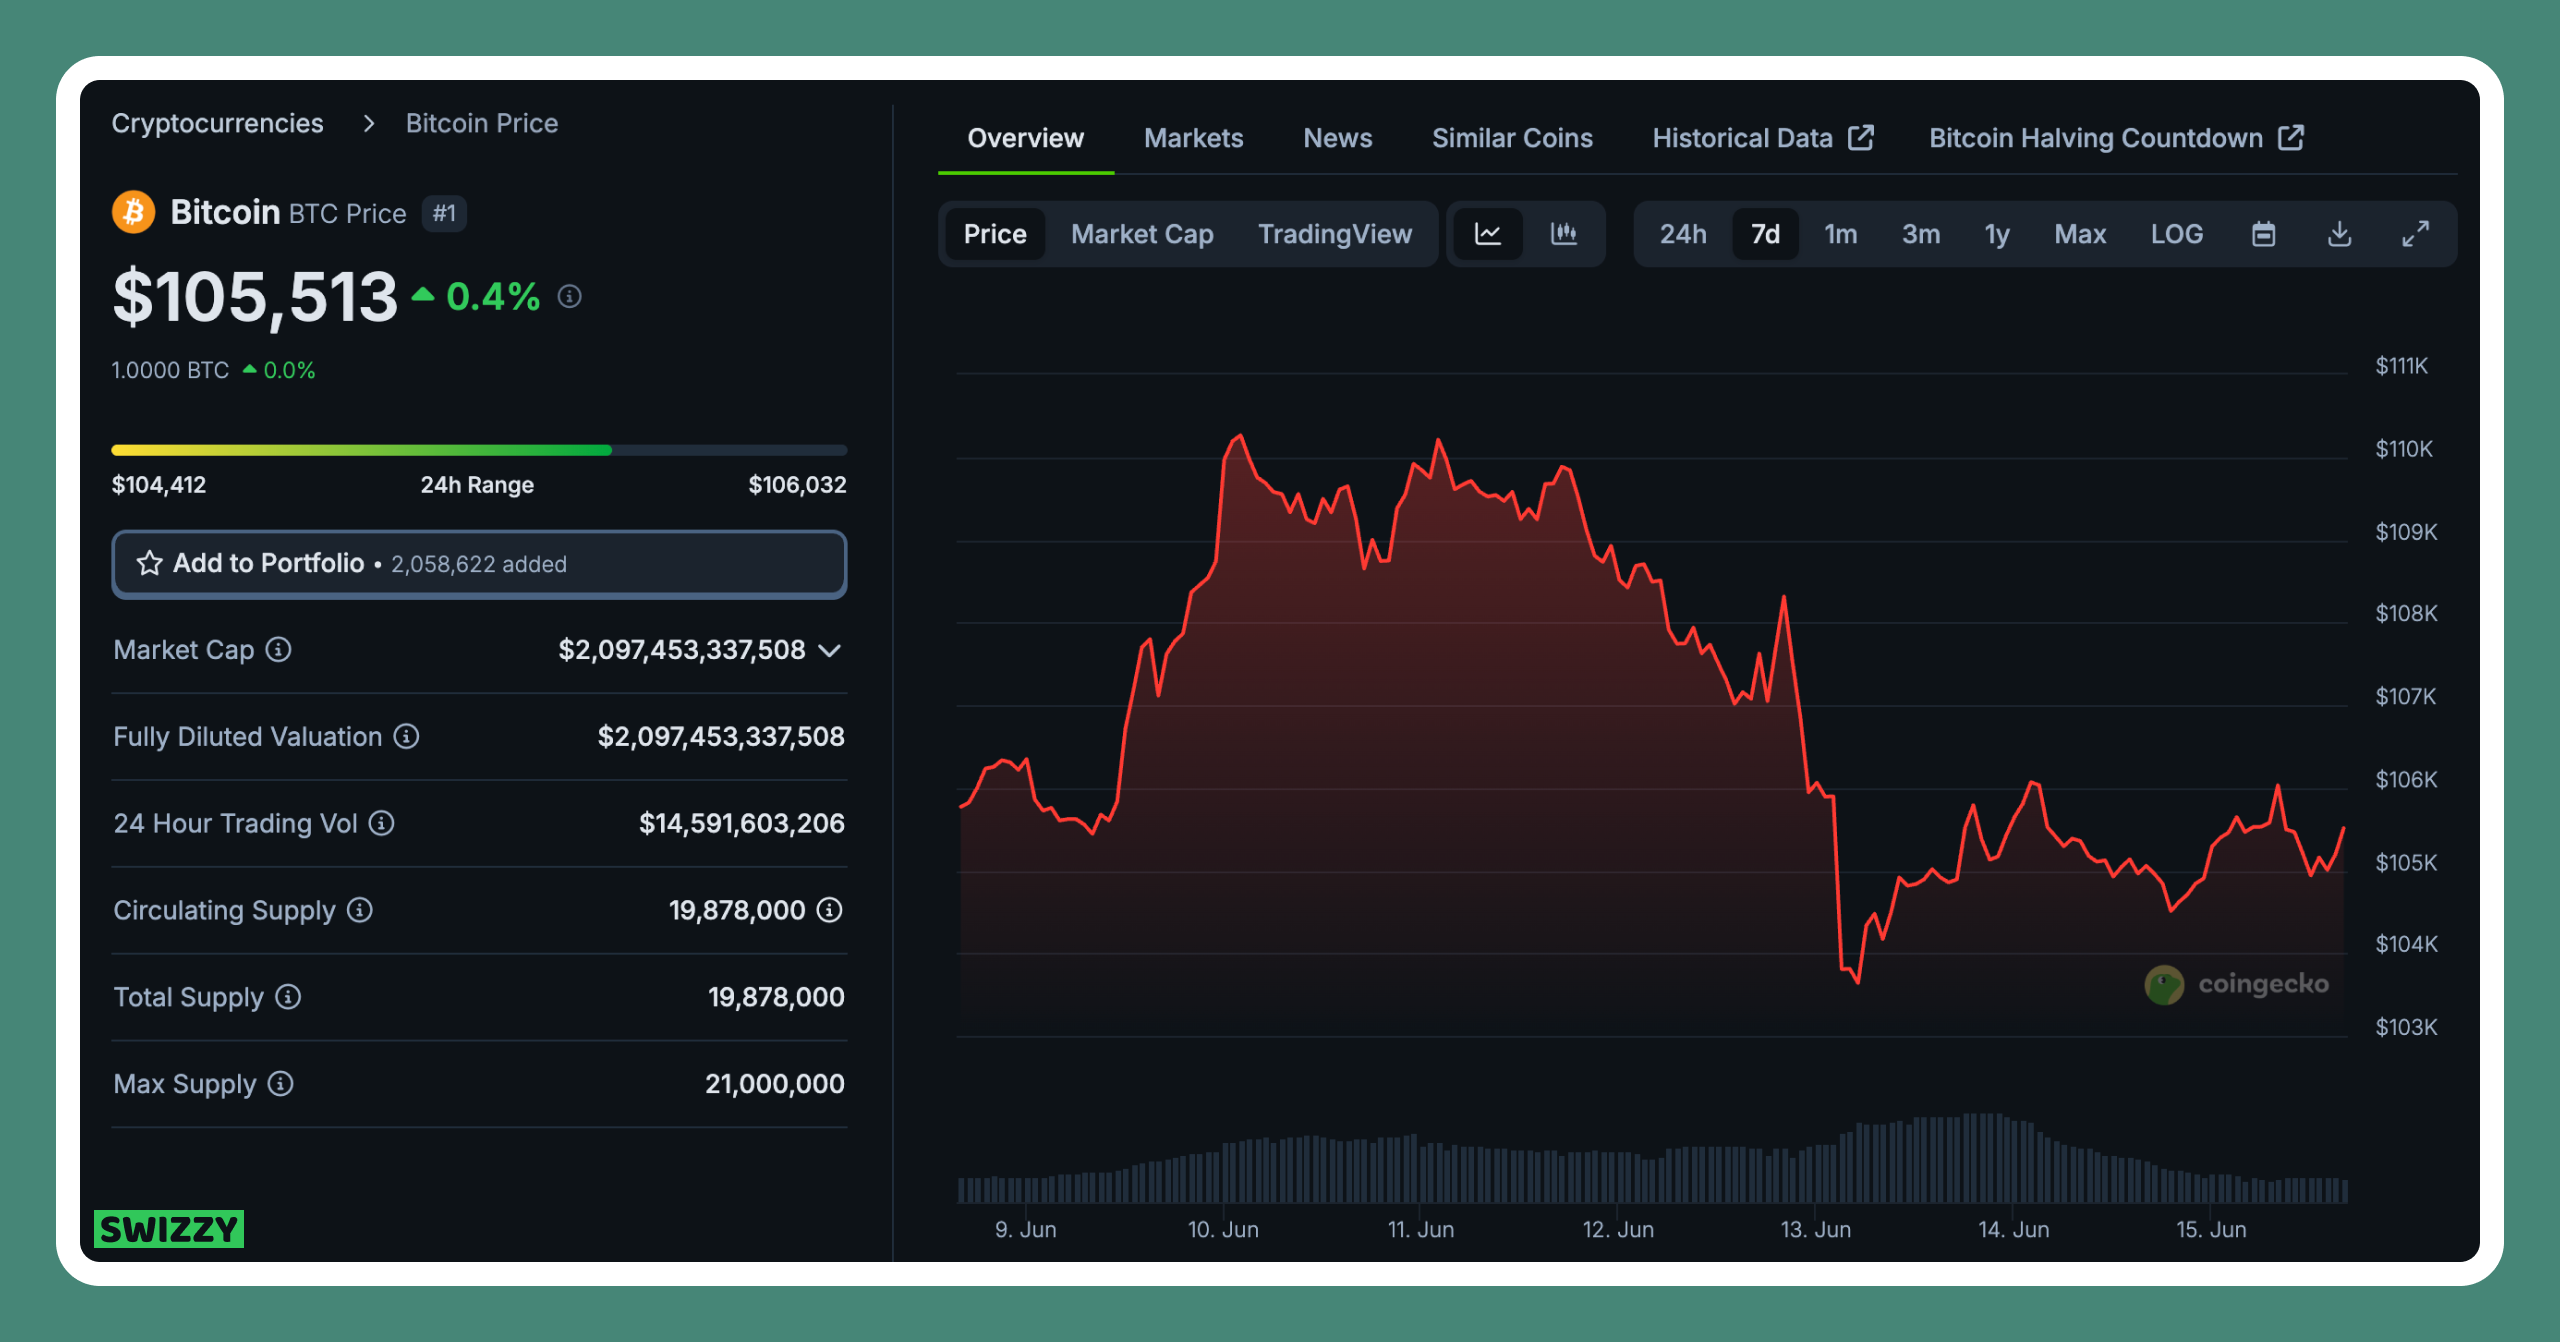Click the orange Bitcoin logo icon
Image resolution: width=2560 pixels, height=1342 pixels.
[133, 212]
